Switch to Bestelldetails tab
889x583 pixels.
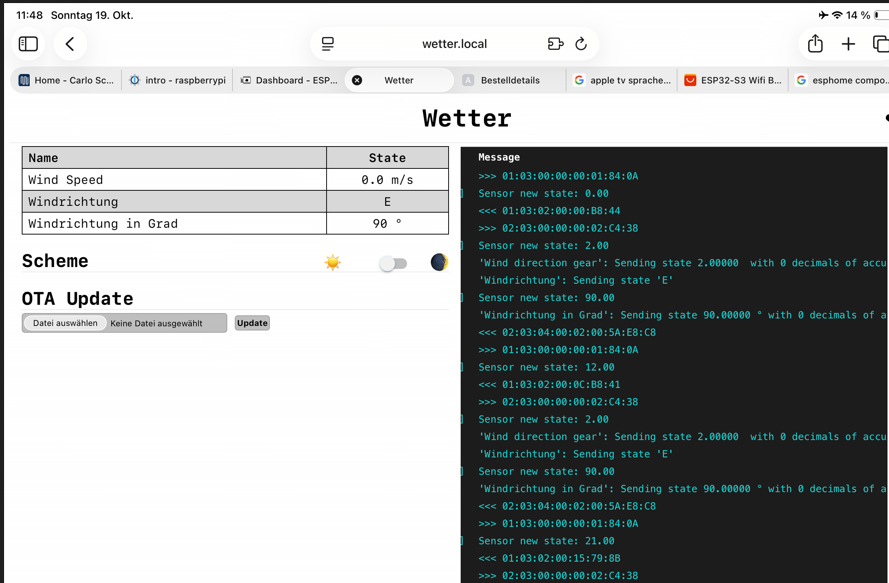tap(510, 81)
